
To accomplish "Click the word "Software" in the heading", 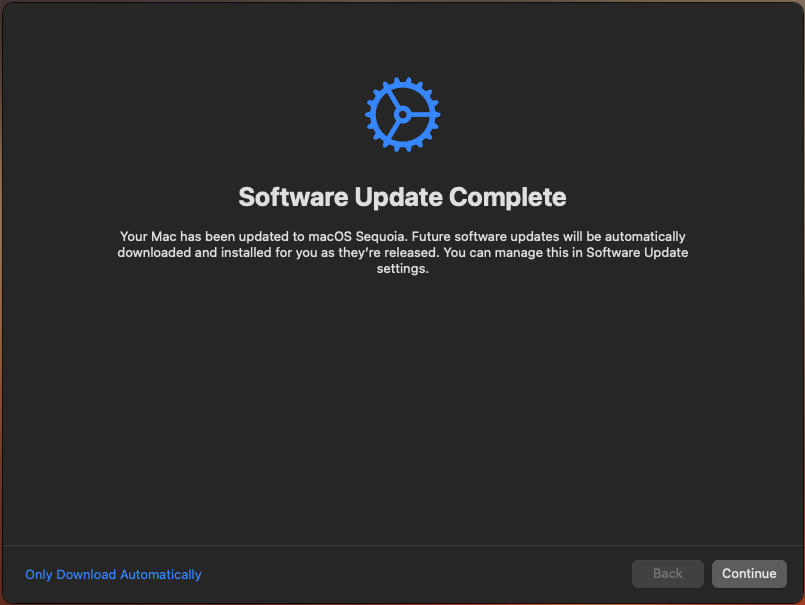I will (293, 197).
